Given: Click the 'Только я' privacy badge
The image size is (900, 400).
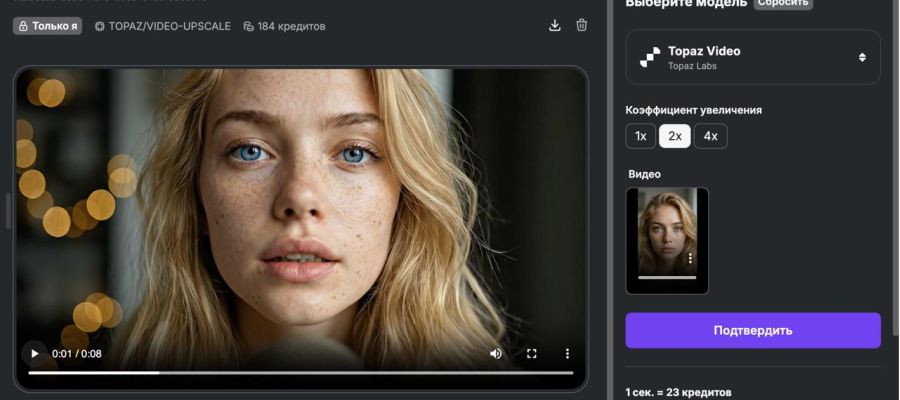Looking at the screenshot, I should pyautogui.click(x=48, y=26).
